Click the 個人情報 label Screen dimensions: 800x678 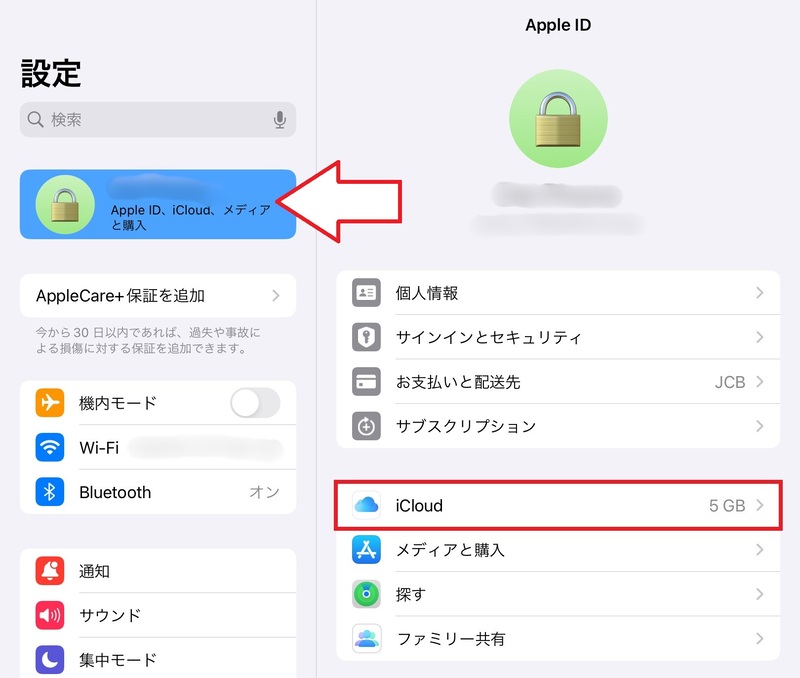point(427,293)
